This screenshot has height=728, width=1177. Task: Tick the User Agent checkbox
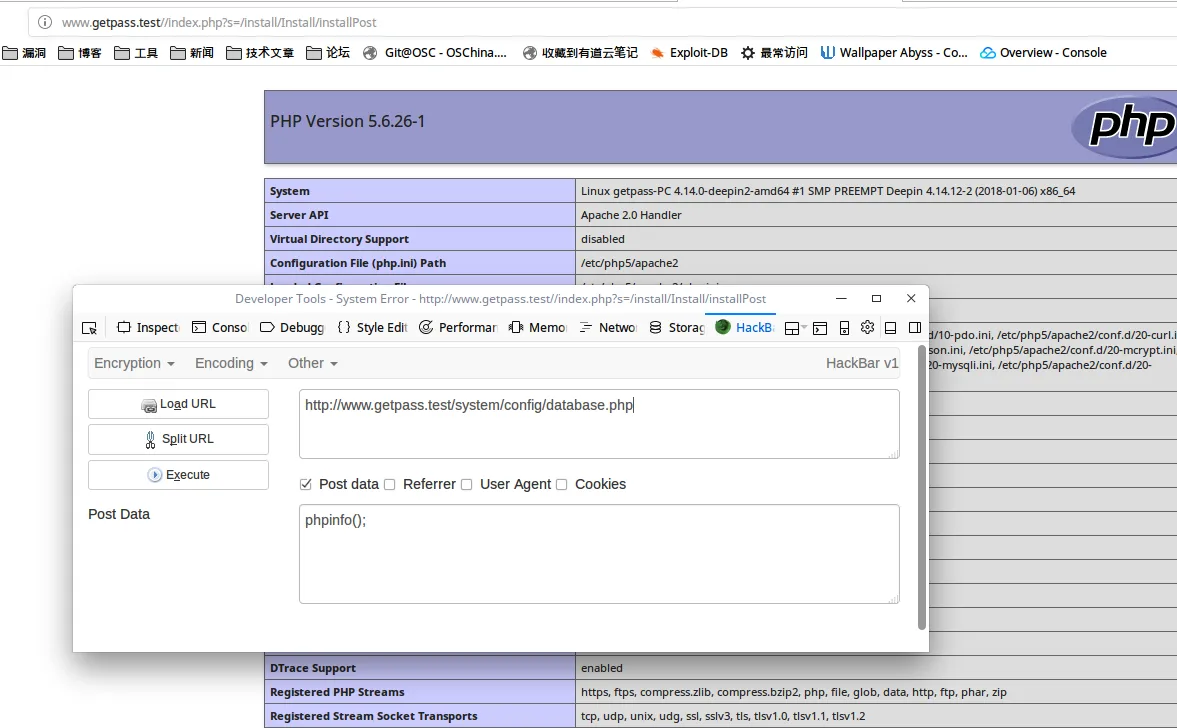466,484
